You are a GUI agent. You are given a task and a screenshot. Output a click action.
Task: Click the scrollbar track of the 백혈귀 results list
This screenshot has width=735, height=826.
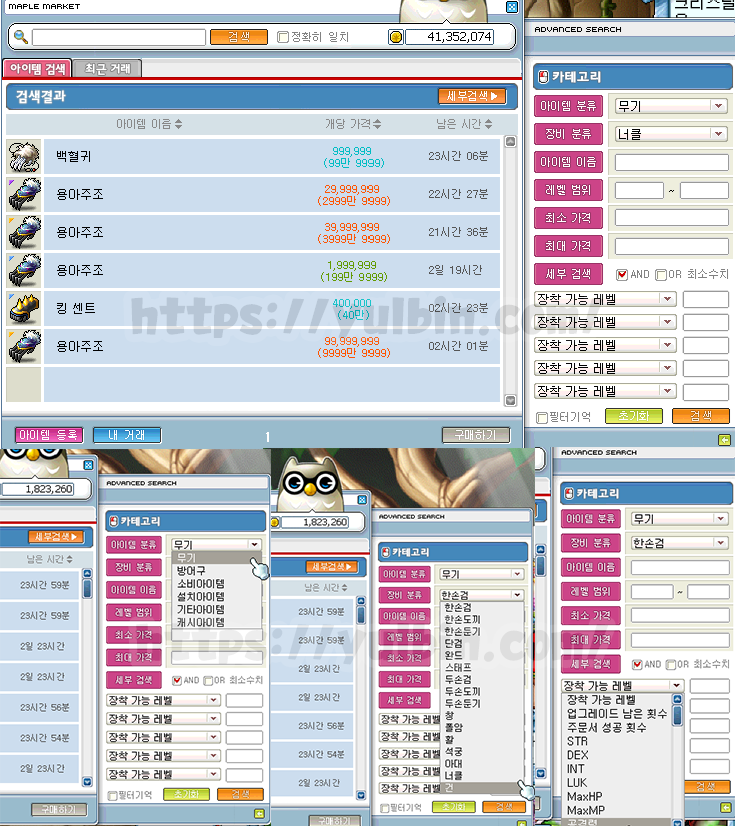point(510,271)
